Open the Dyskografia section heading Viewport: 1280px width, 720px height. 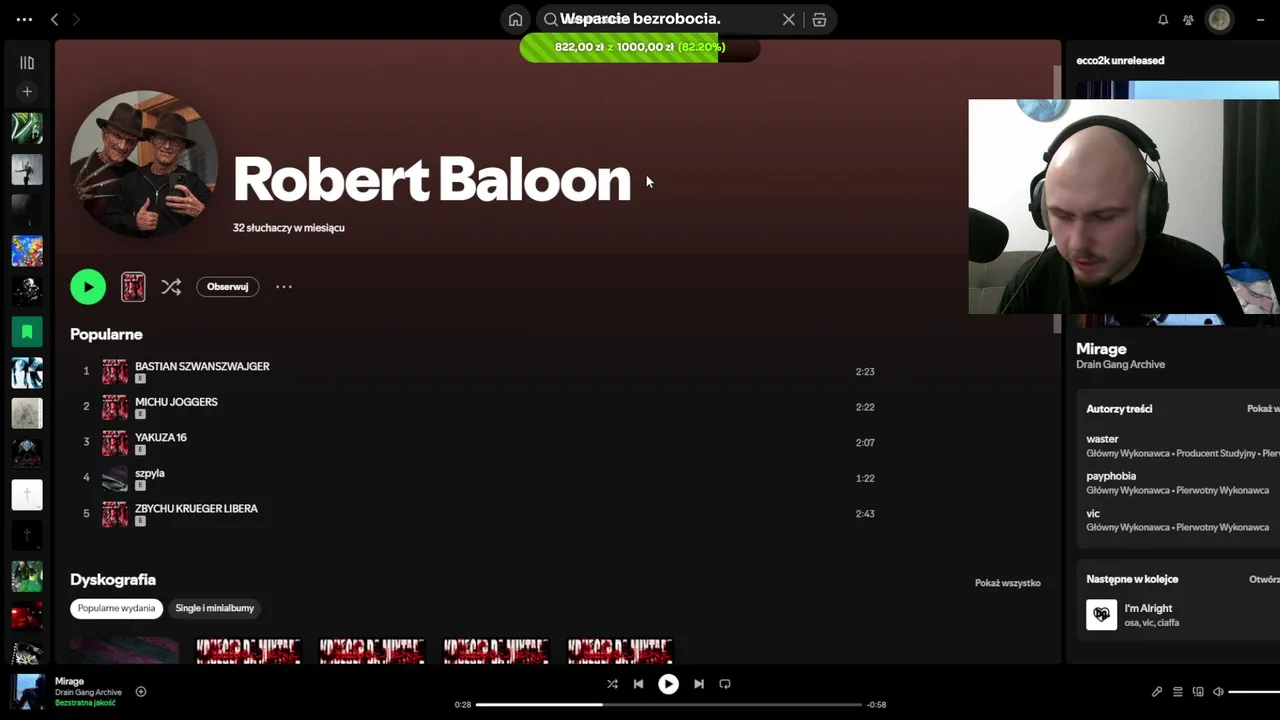pyautogui.click(x=113, y=580)
